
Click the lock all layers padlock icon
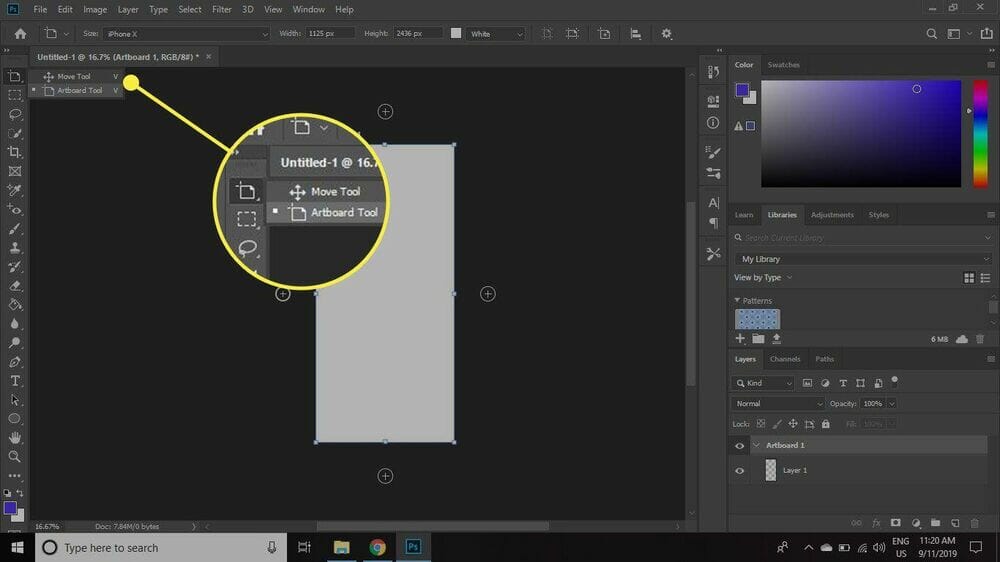click(x=826, y=424)
